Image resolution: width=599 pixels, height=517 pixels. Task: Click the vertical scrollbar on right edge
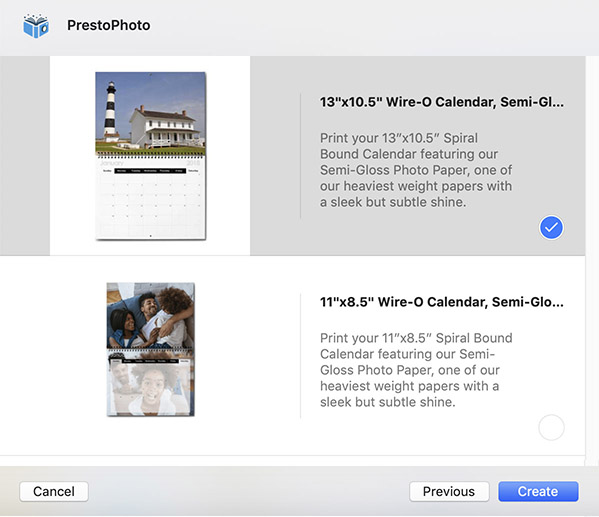pos(592,260)
